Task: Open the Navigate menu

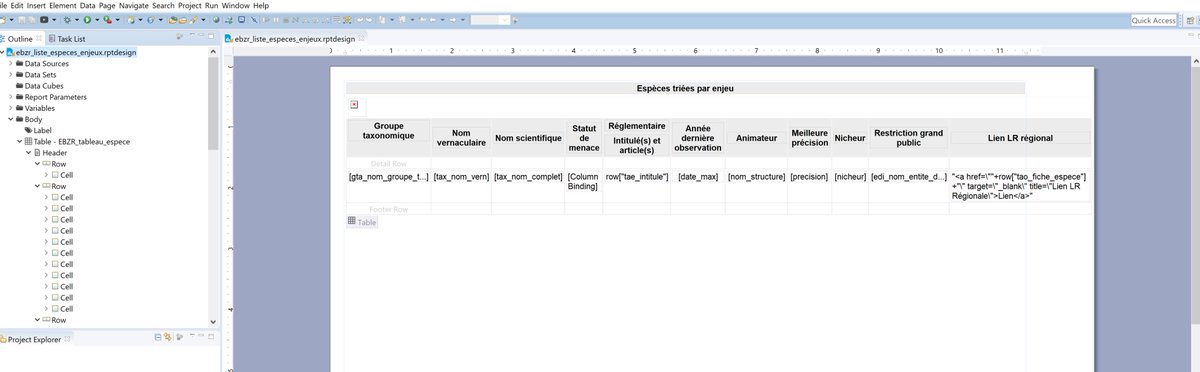Action: 135,5
